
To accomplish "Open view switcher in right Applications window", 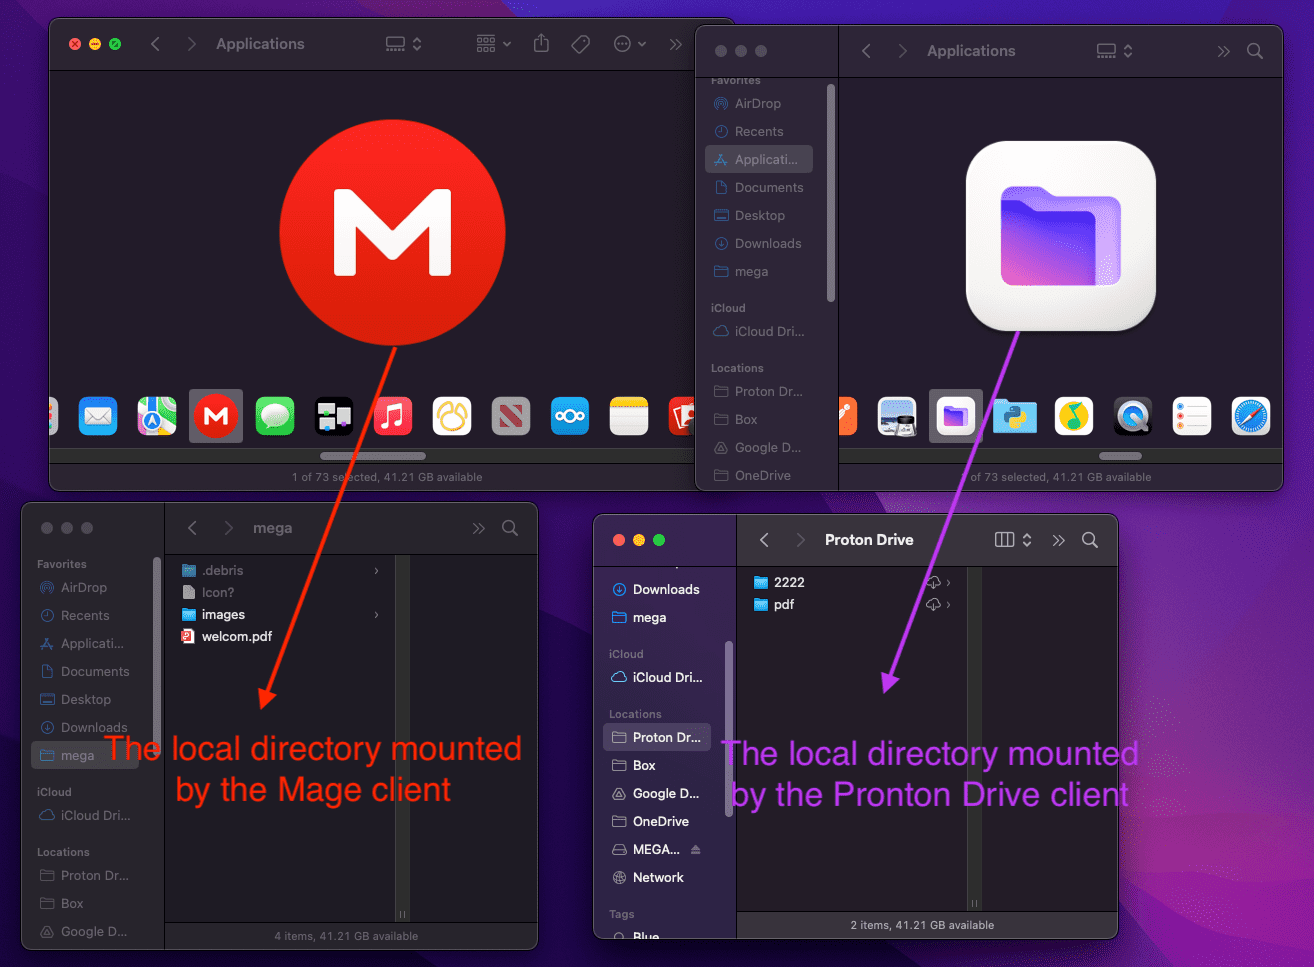I will point(1115,51).
